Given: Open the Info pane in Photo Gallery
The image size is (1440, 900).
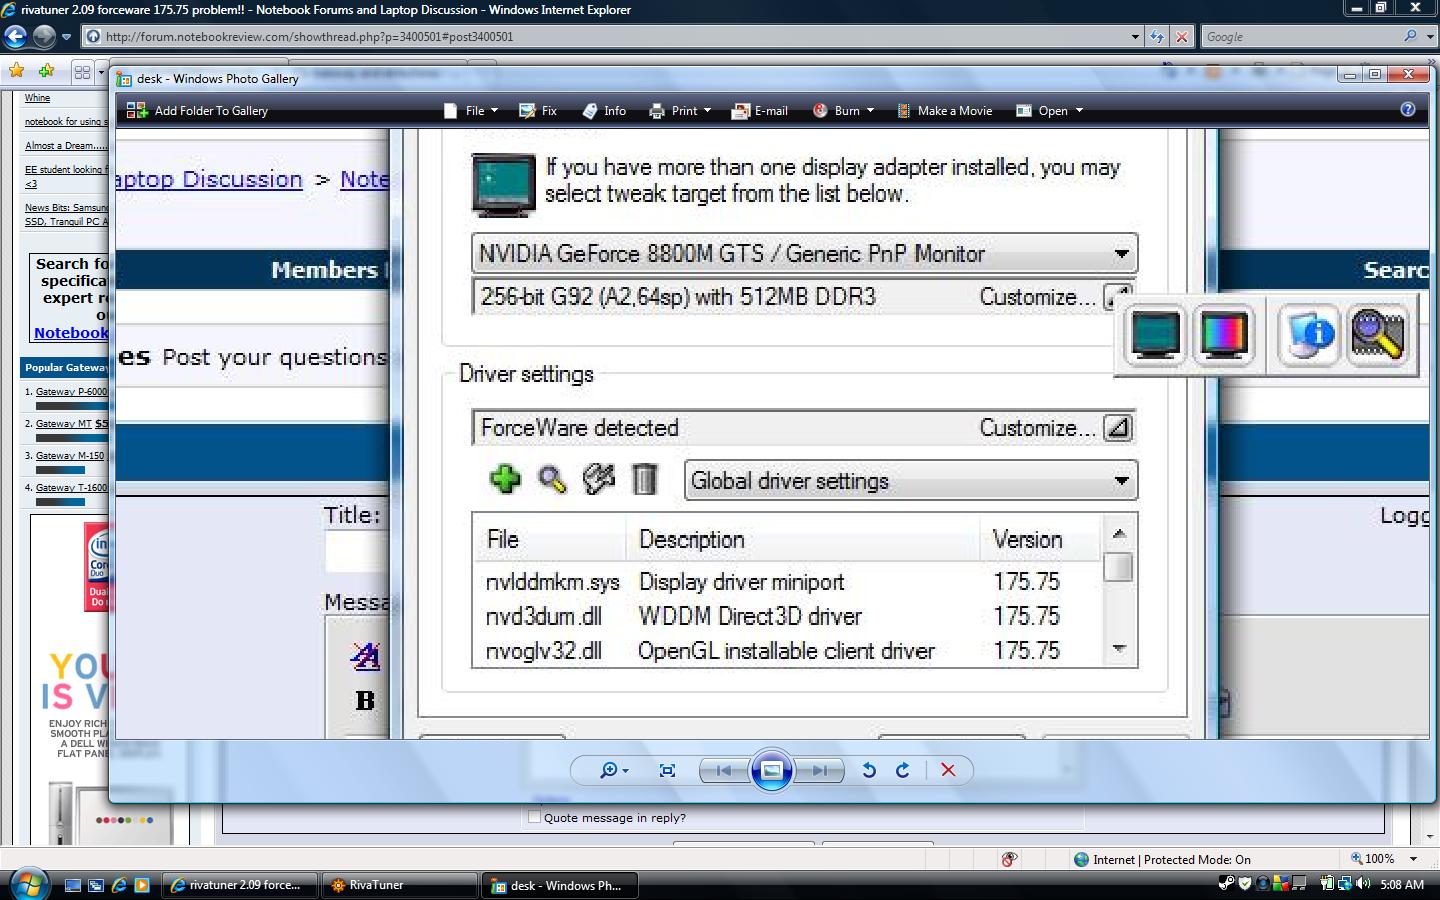Looking at the screenshot, I should coord(604,111).
